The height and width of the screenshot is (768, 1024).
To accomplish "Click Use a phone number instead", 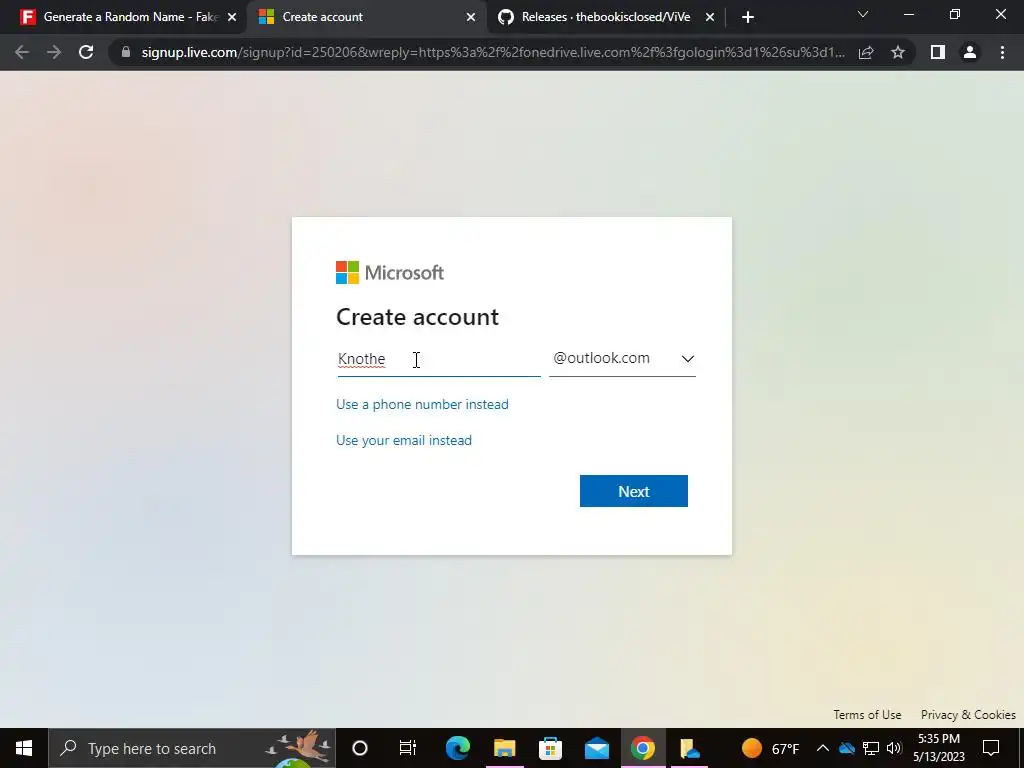I will [423, 404].
